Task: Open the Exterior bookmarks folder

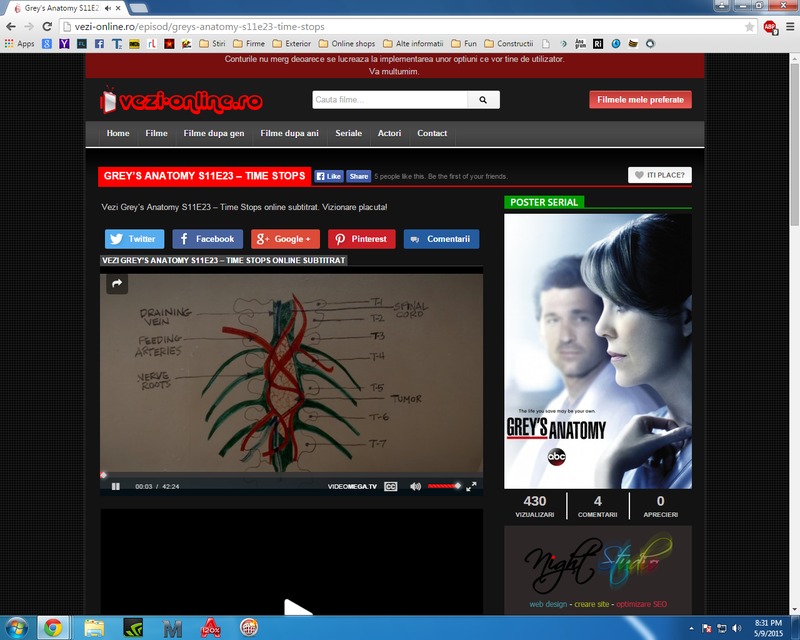Action: point(291,44)
